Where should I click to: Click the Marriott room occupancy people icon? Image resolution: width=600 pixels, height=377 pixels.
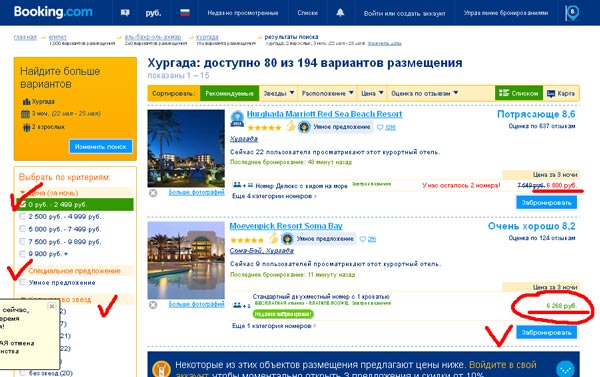tap(243, 185)
